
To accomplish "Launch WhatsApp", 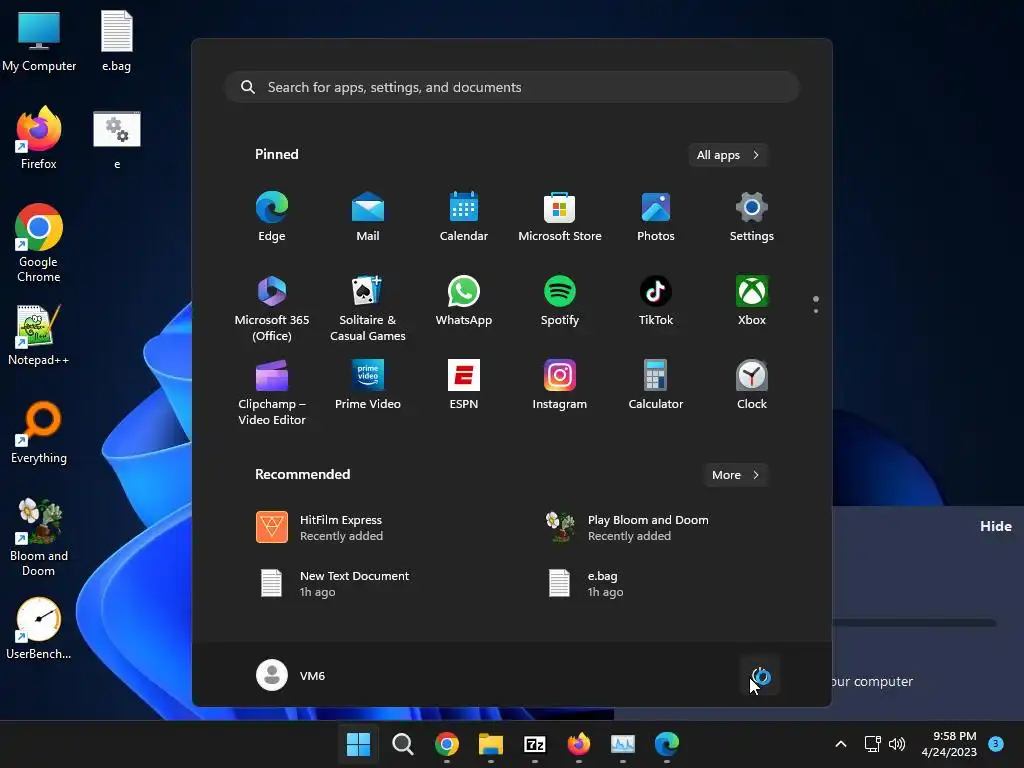I will (x=464, y=301).
